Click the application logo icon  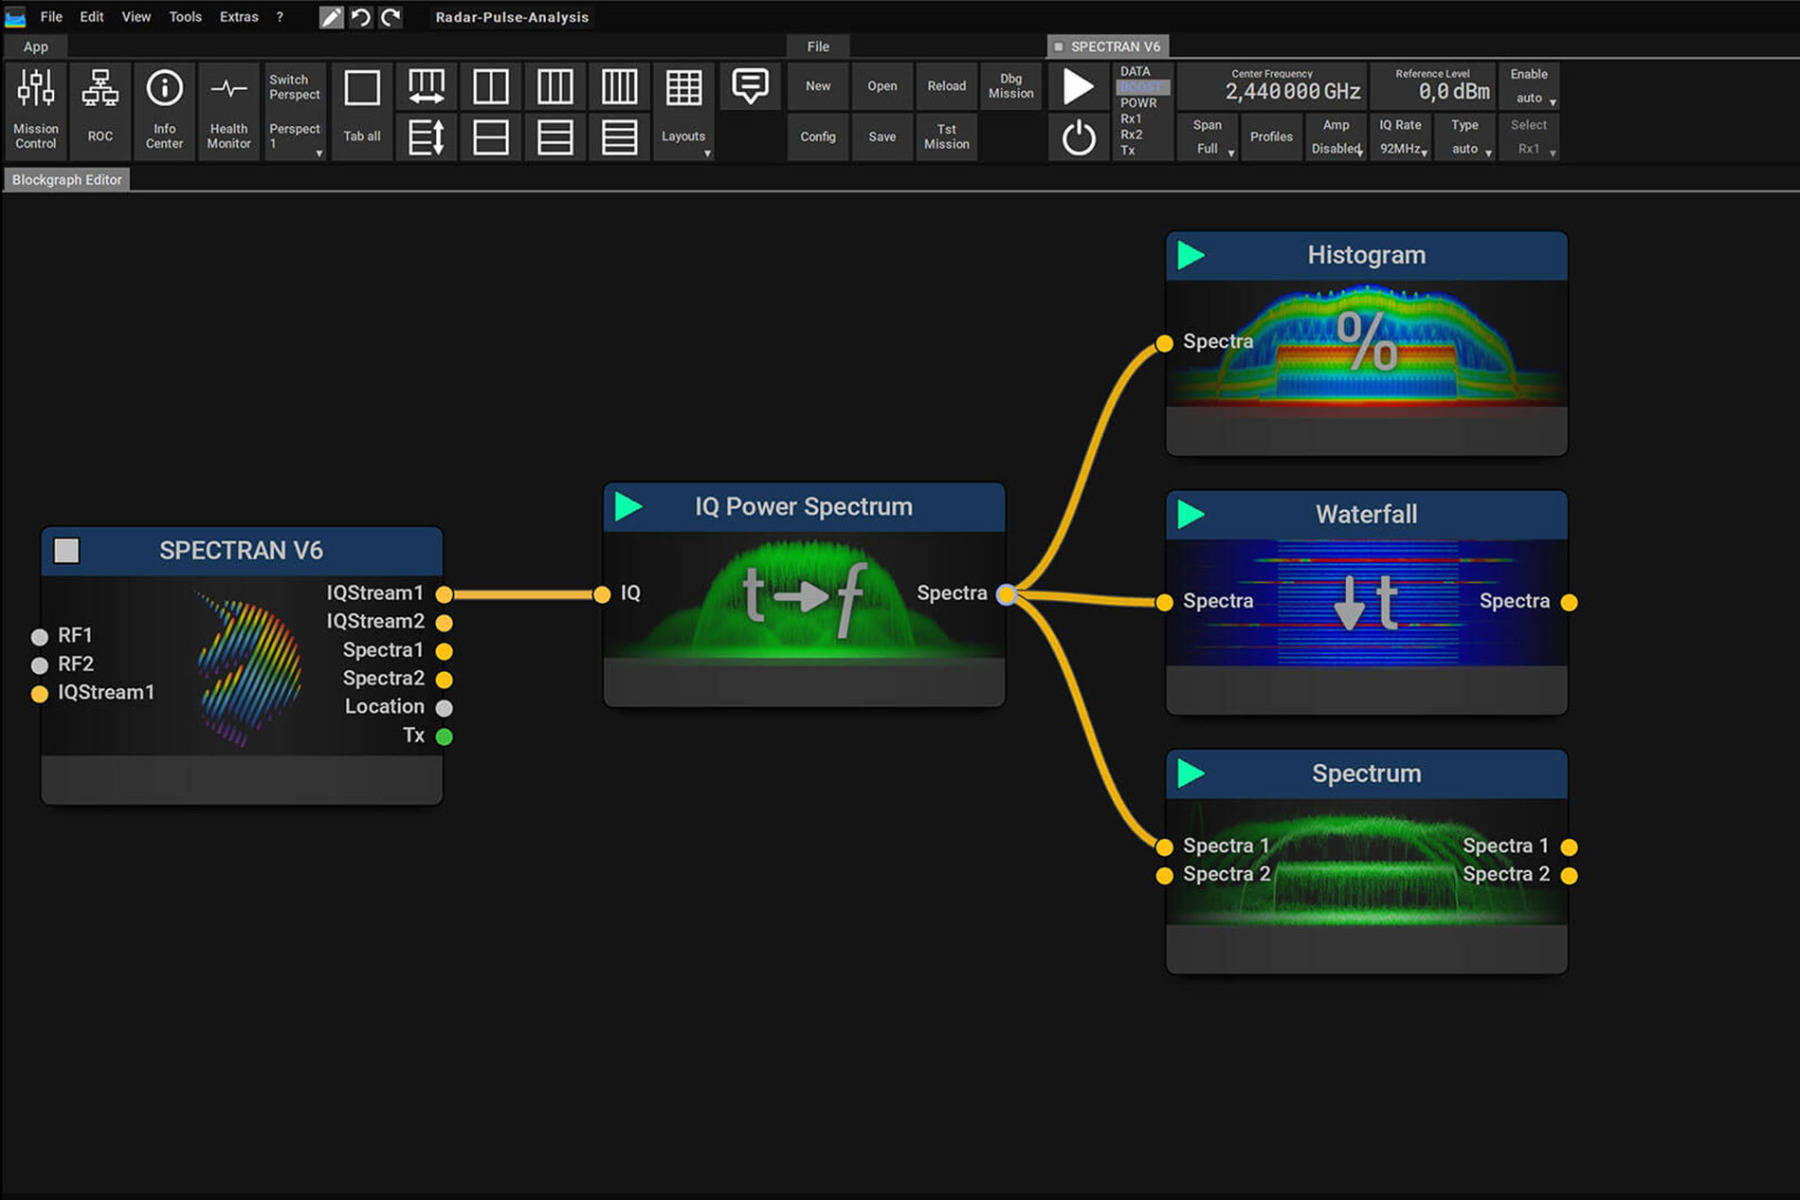click(15, 17)
